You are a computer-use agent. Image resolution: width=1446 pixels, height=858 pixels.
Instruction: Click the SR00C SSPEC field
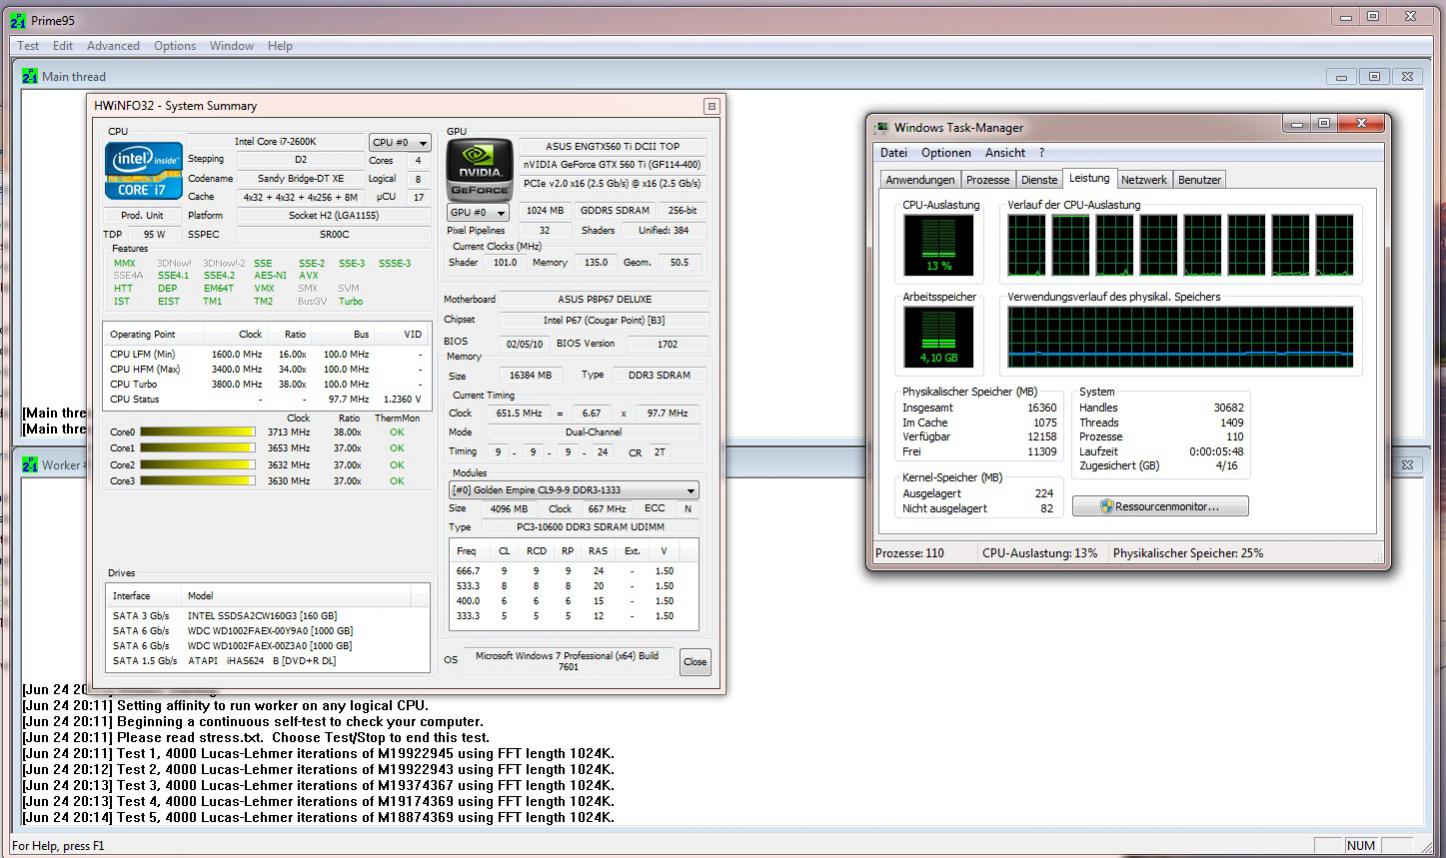333,234
